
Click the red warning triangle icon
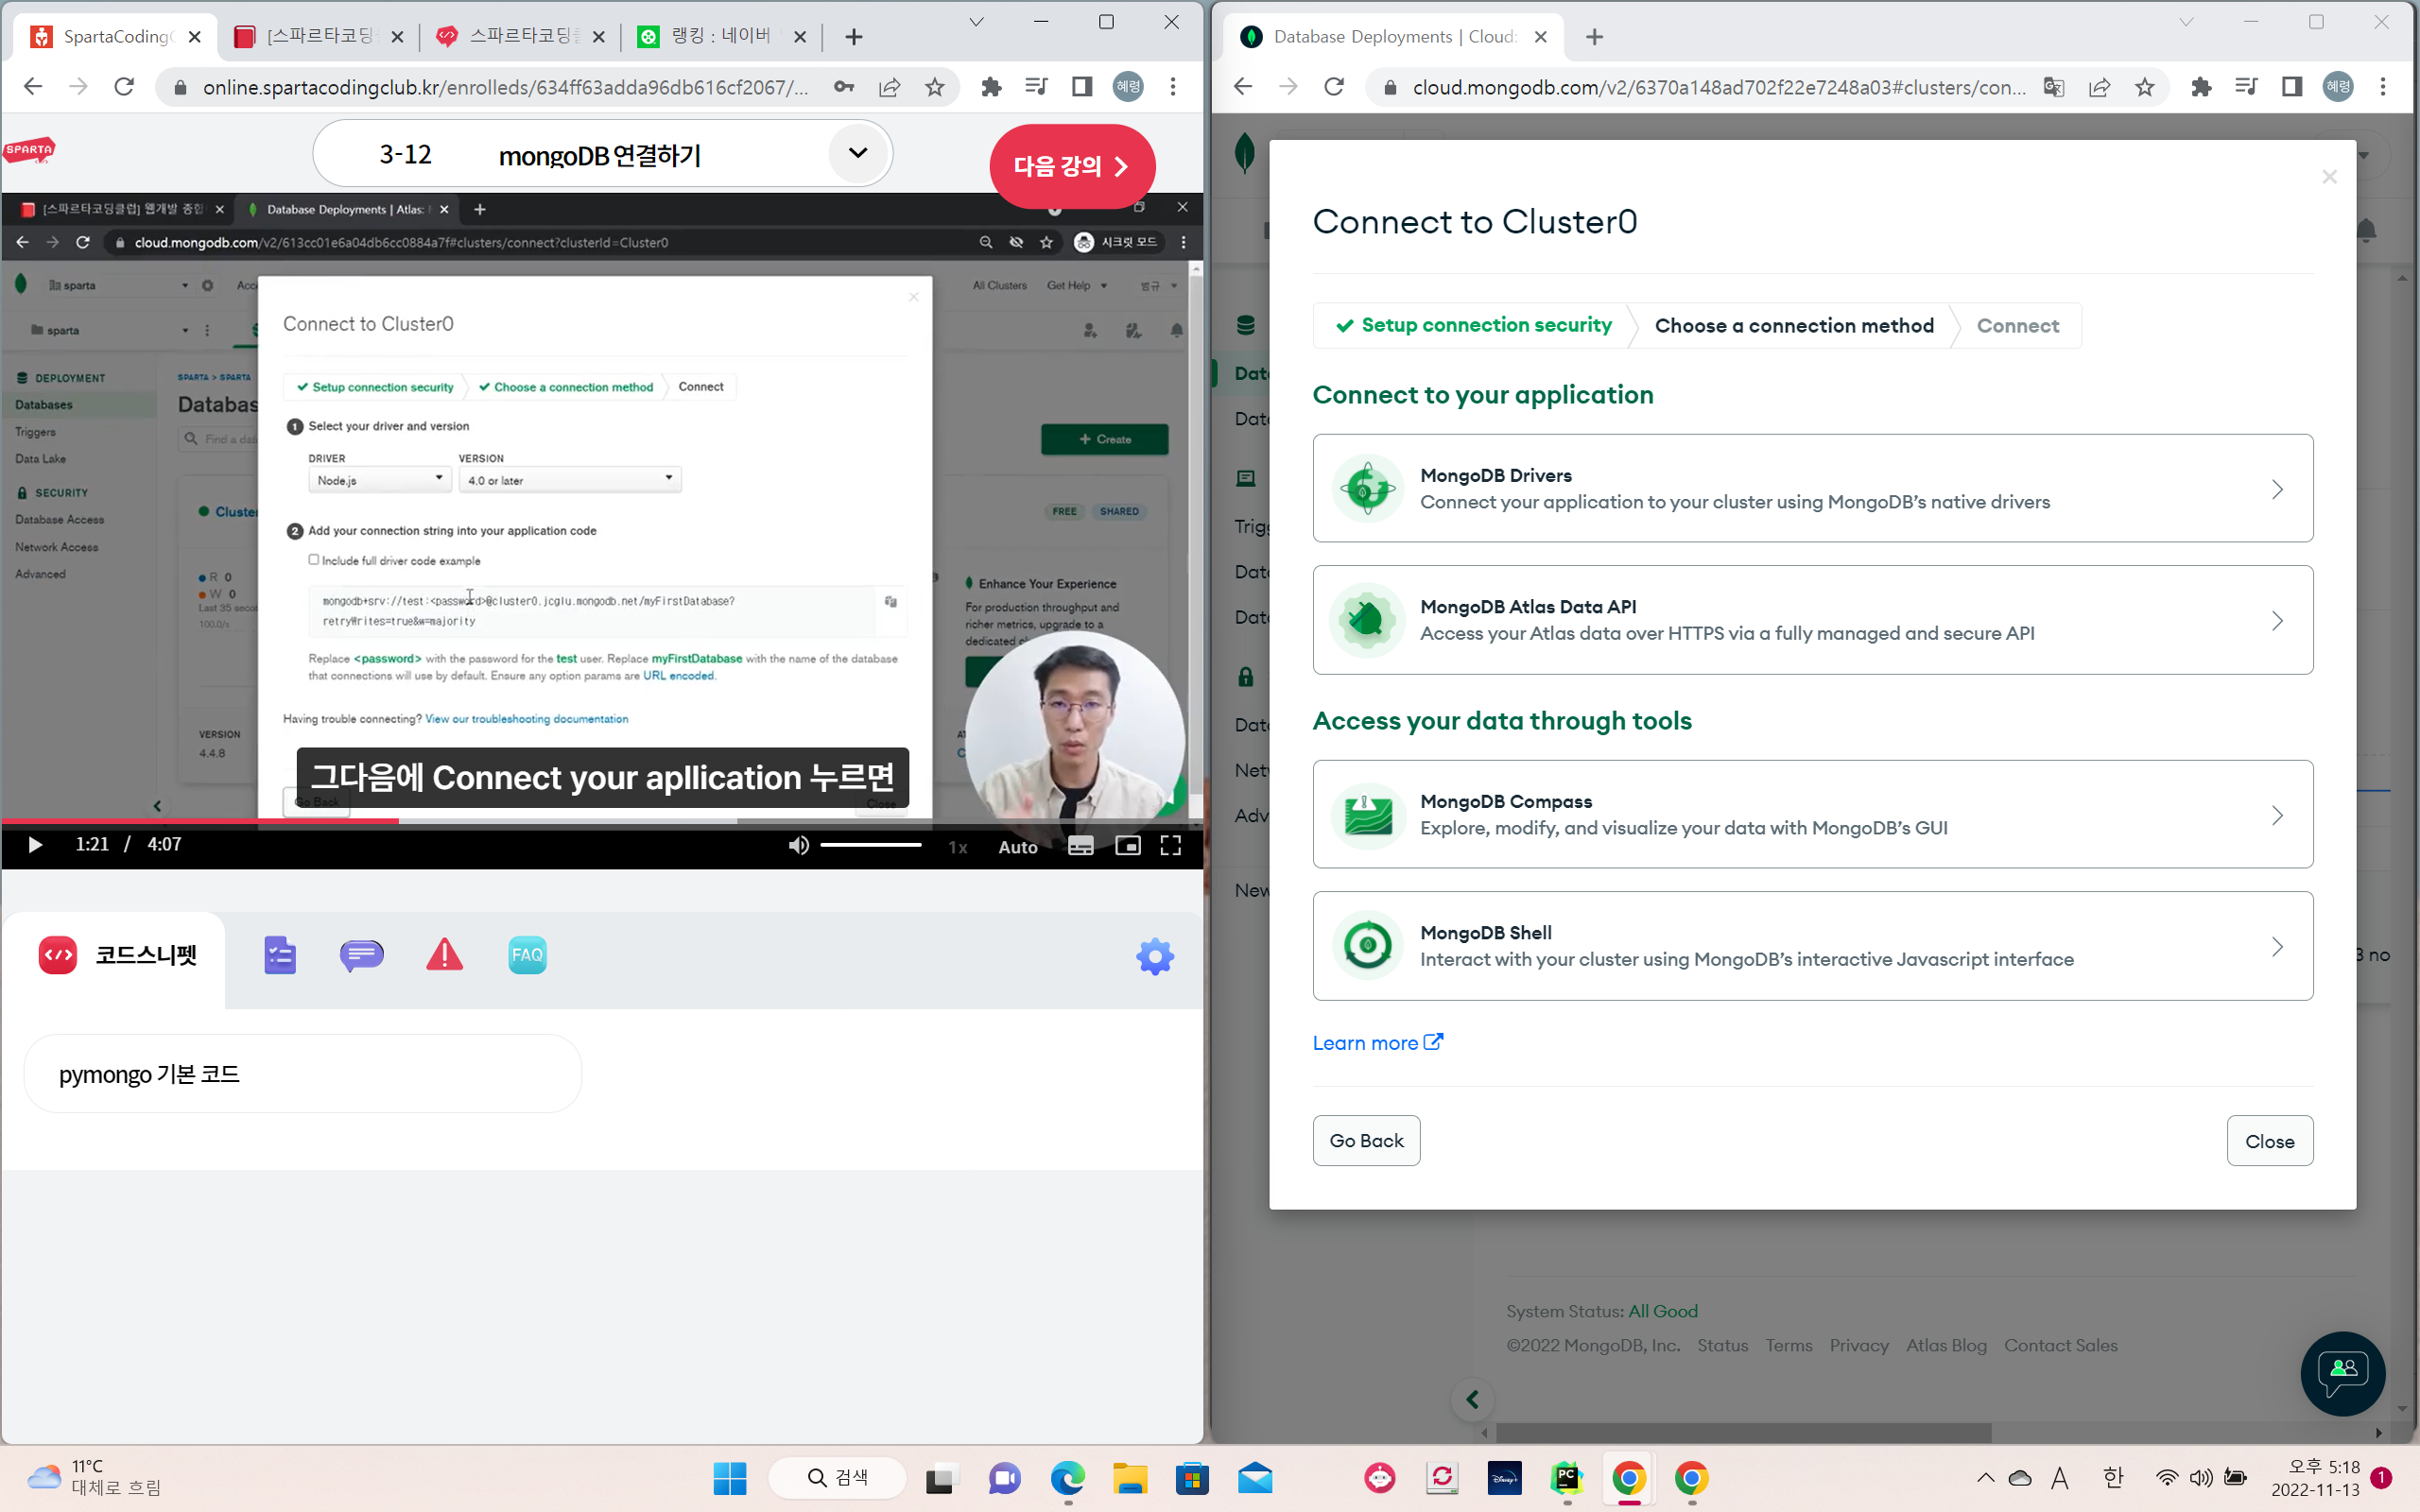tap(444, 955)
